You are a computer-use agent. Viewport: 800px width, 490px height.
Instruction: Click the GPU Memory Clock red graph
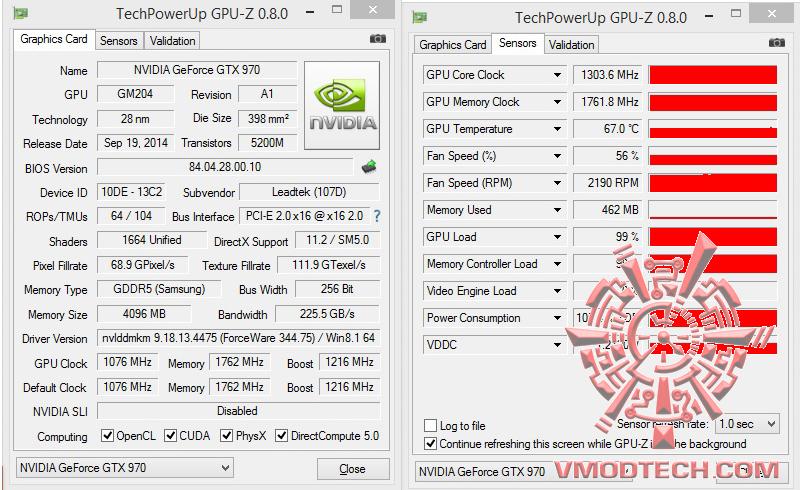[713, 102]
